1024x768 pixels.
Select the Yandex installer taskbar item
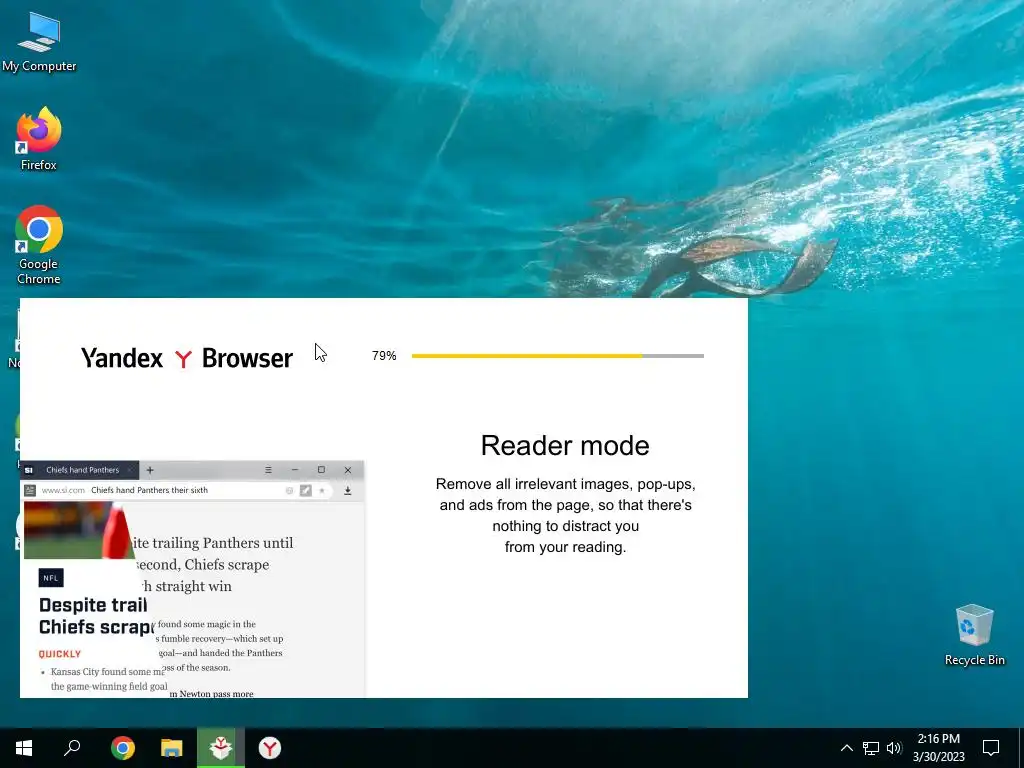tap(221, 748)
